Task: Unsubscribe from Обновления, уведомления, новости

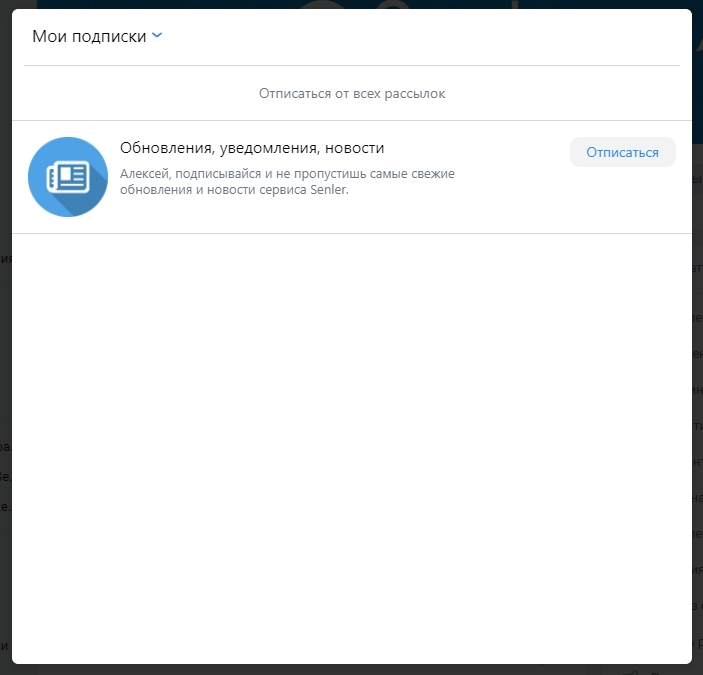Action: point(622,152)
